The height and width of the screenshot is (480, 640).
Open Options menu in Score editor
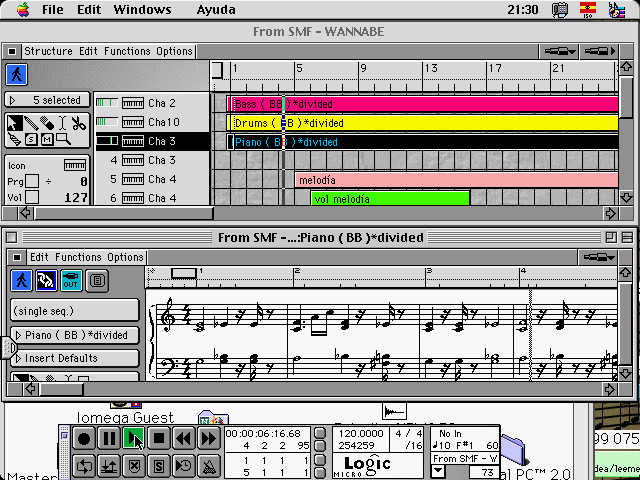[x=126, y=257]
